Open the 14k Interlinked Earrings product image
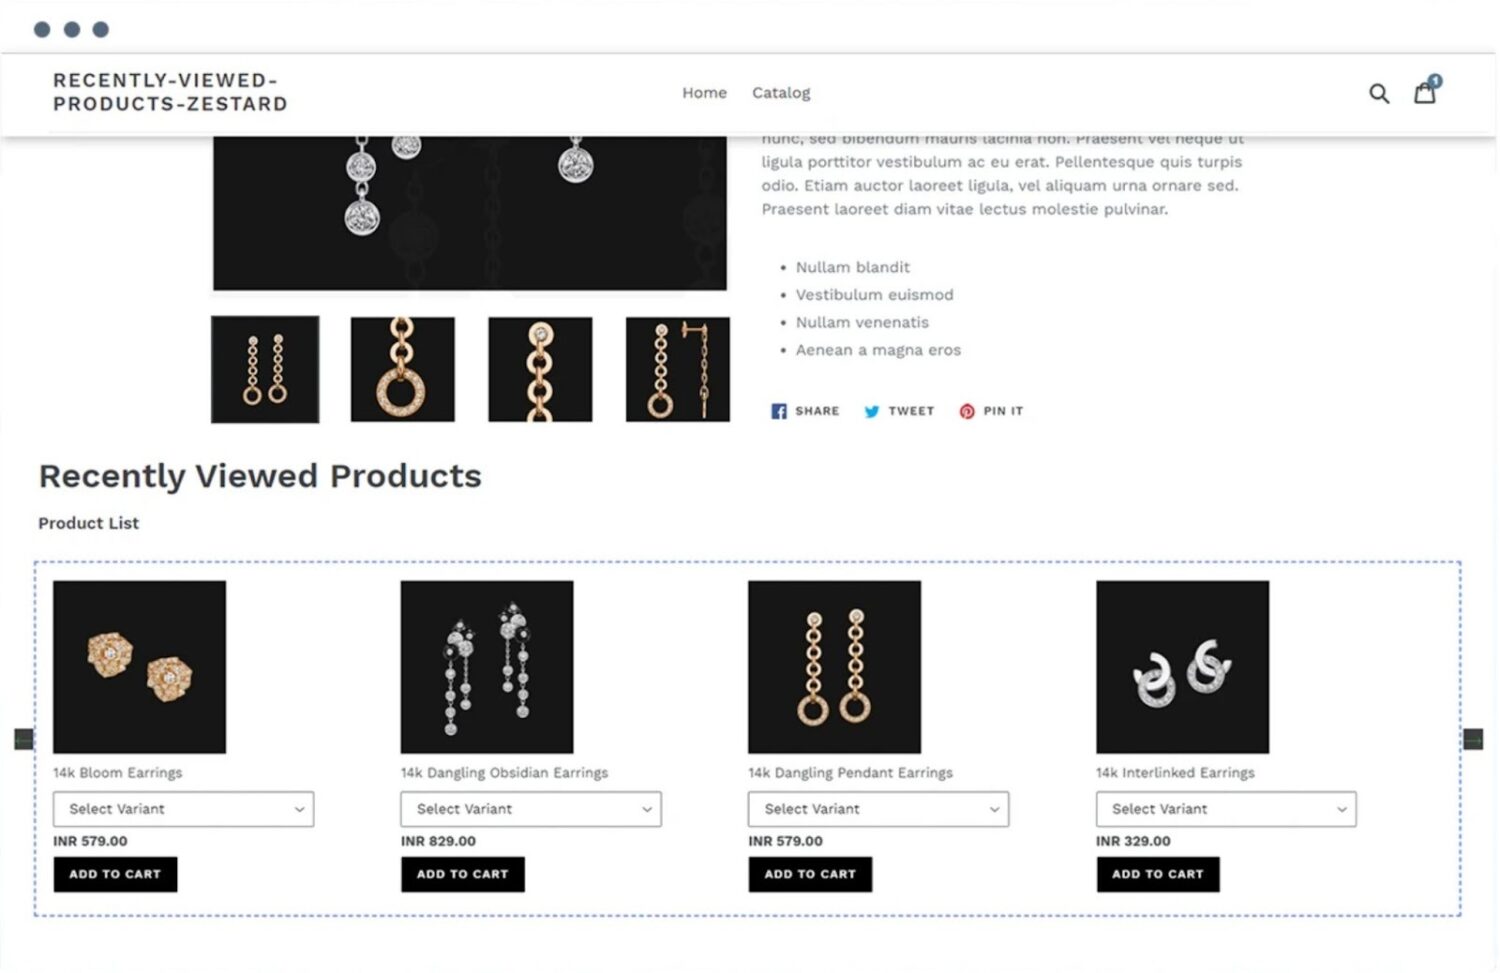This screenshot has height=973, width=1500. point(1182,667)
